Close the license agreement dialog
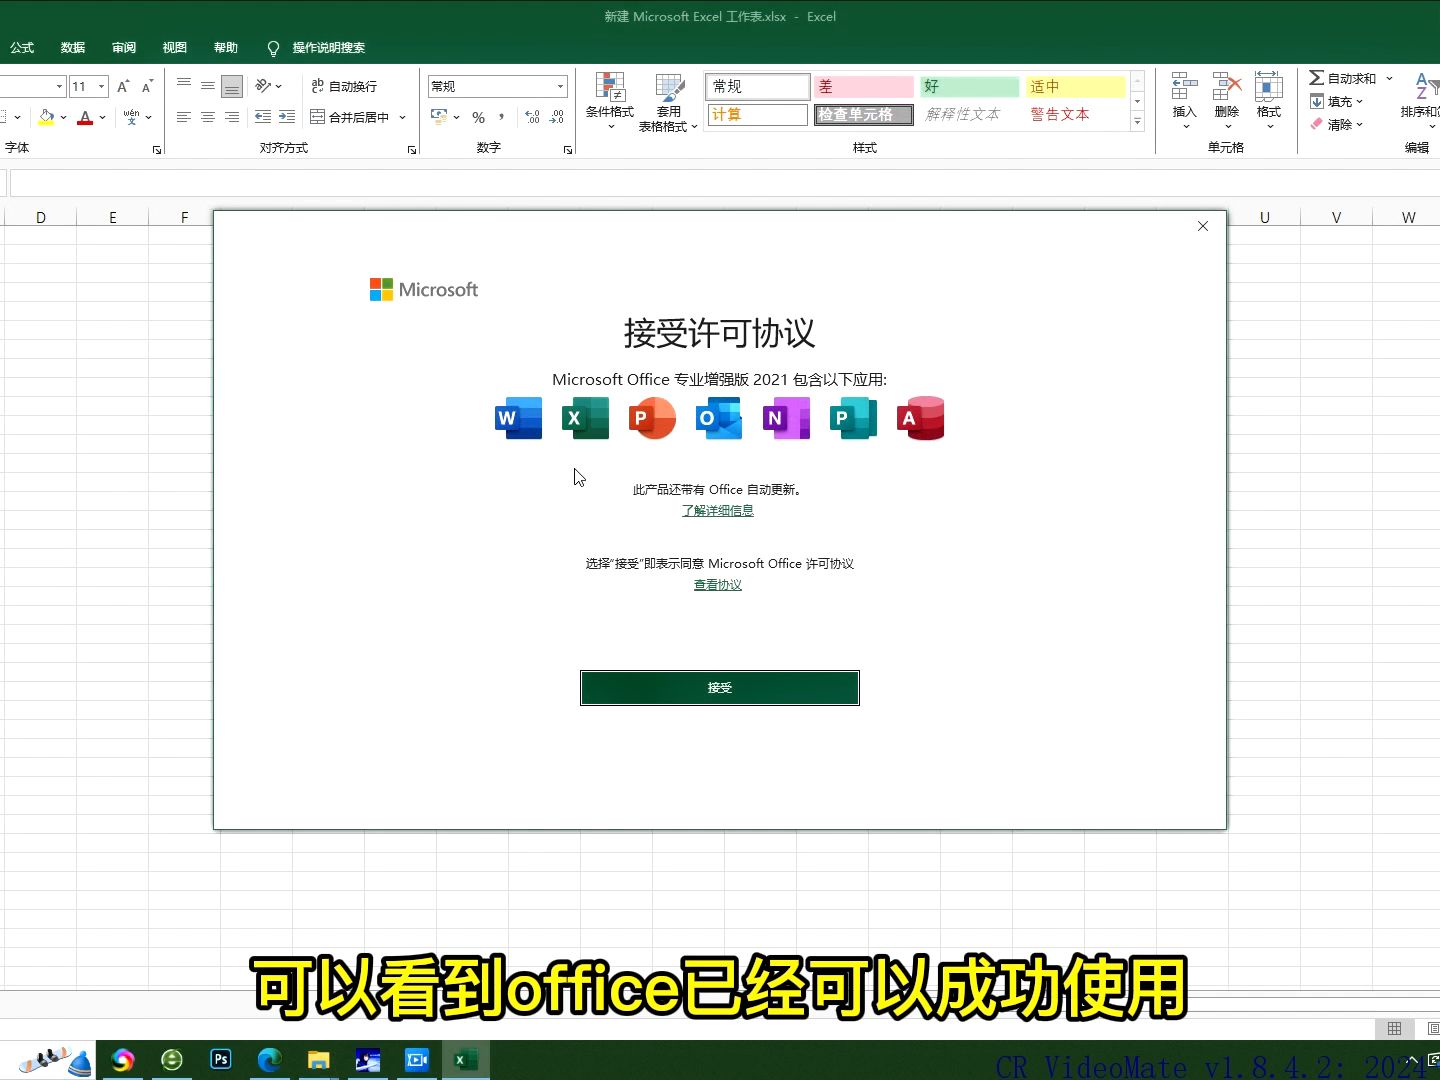1440x1080 pixels. (1203, 226)
